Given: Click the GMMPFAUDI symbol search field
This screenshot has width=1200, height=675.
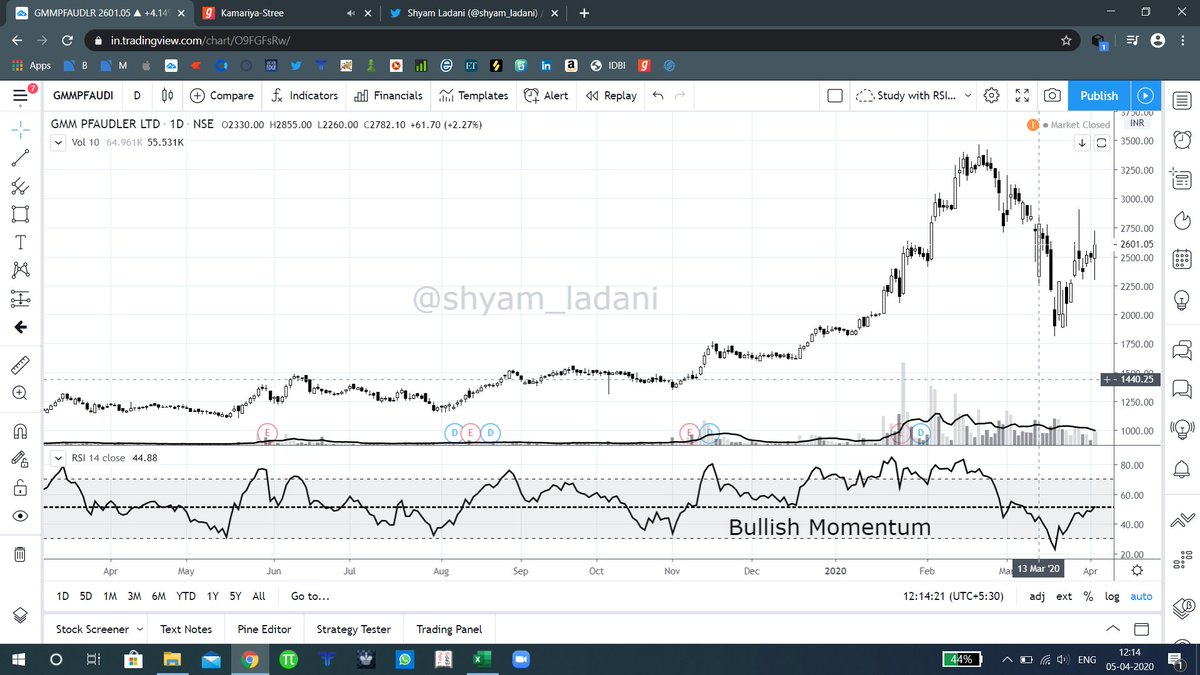Looking at the screenshot, I should (82, 96).
